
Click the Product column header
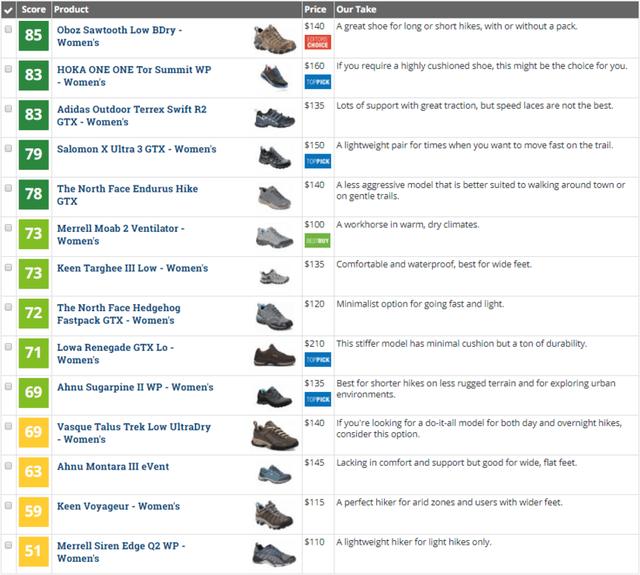71,9
